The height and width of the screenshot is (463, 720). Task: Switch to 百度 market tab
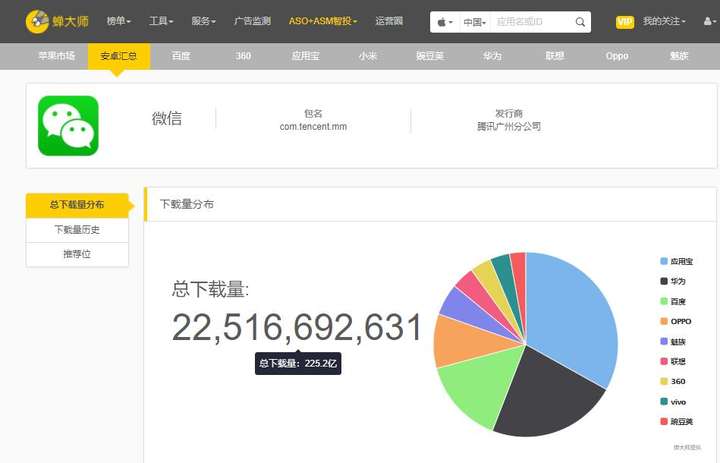point(181,56)
